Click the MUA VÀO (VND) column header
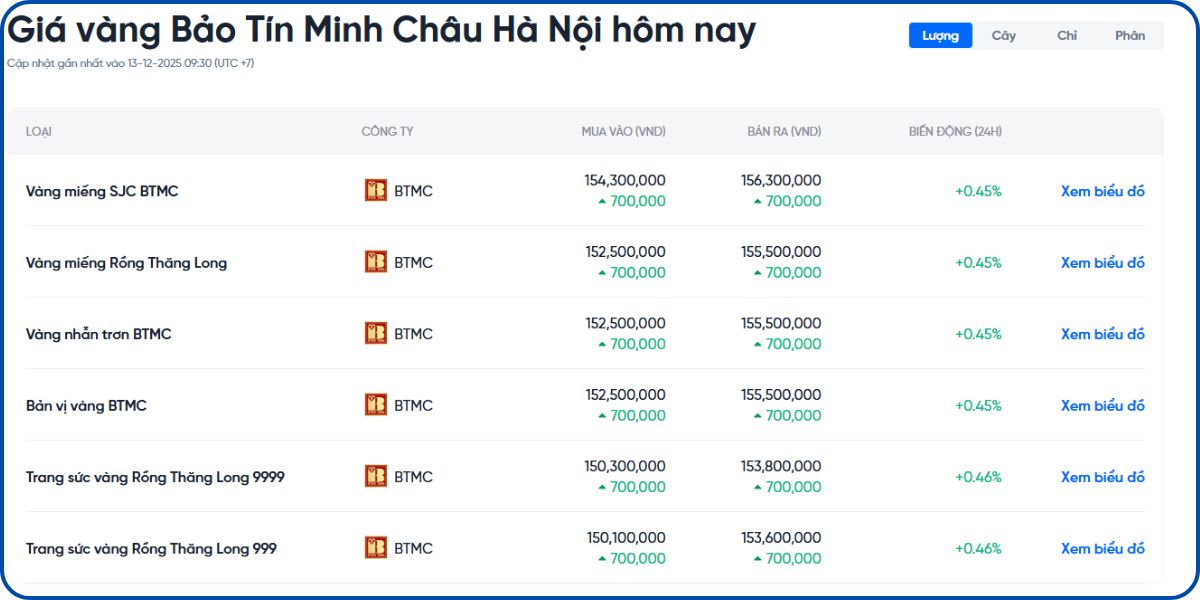This screenshot has width=1200, height=600. tap(622, 131)
